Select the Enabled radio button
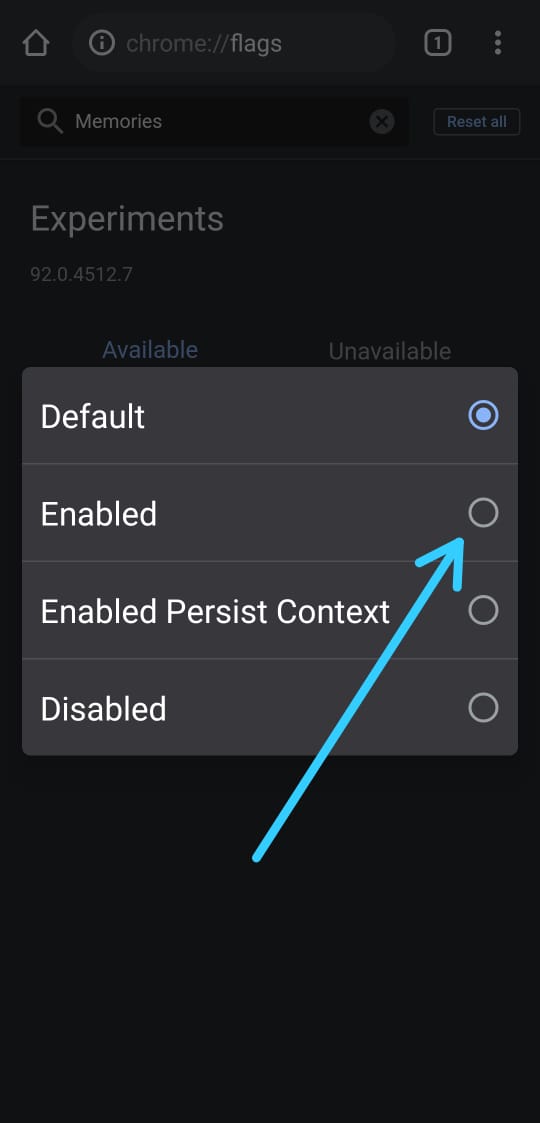 tap(483, 513)
